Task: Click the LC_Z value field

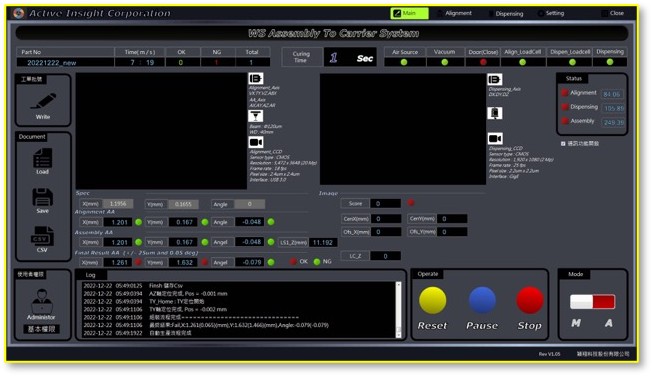Action: [x=385, y=256]
